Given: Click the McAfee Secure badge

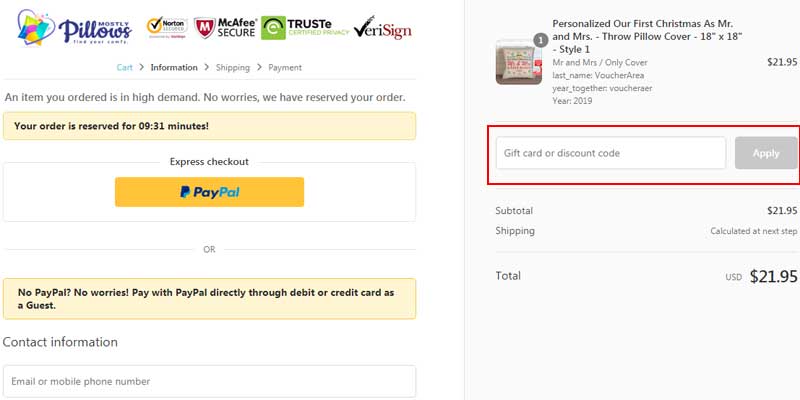Looking at the screenshot, I should point(224,27).
